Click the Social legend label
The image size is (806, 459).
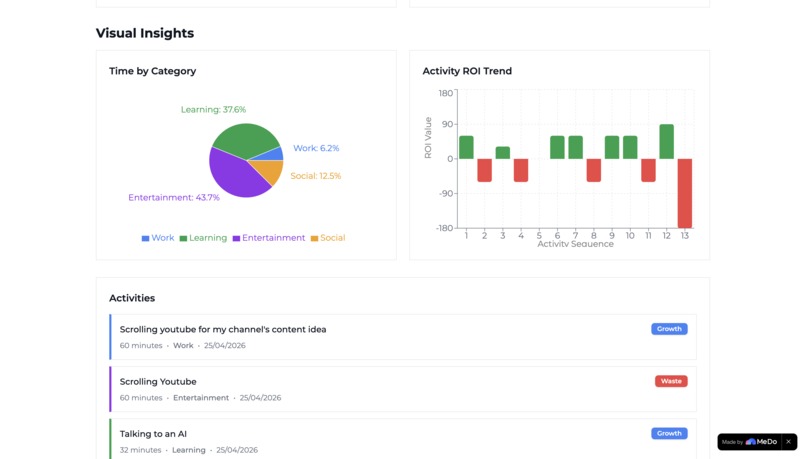(x=333, y=238)
